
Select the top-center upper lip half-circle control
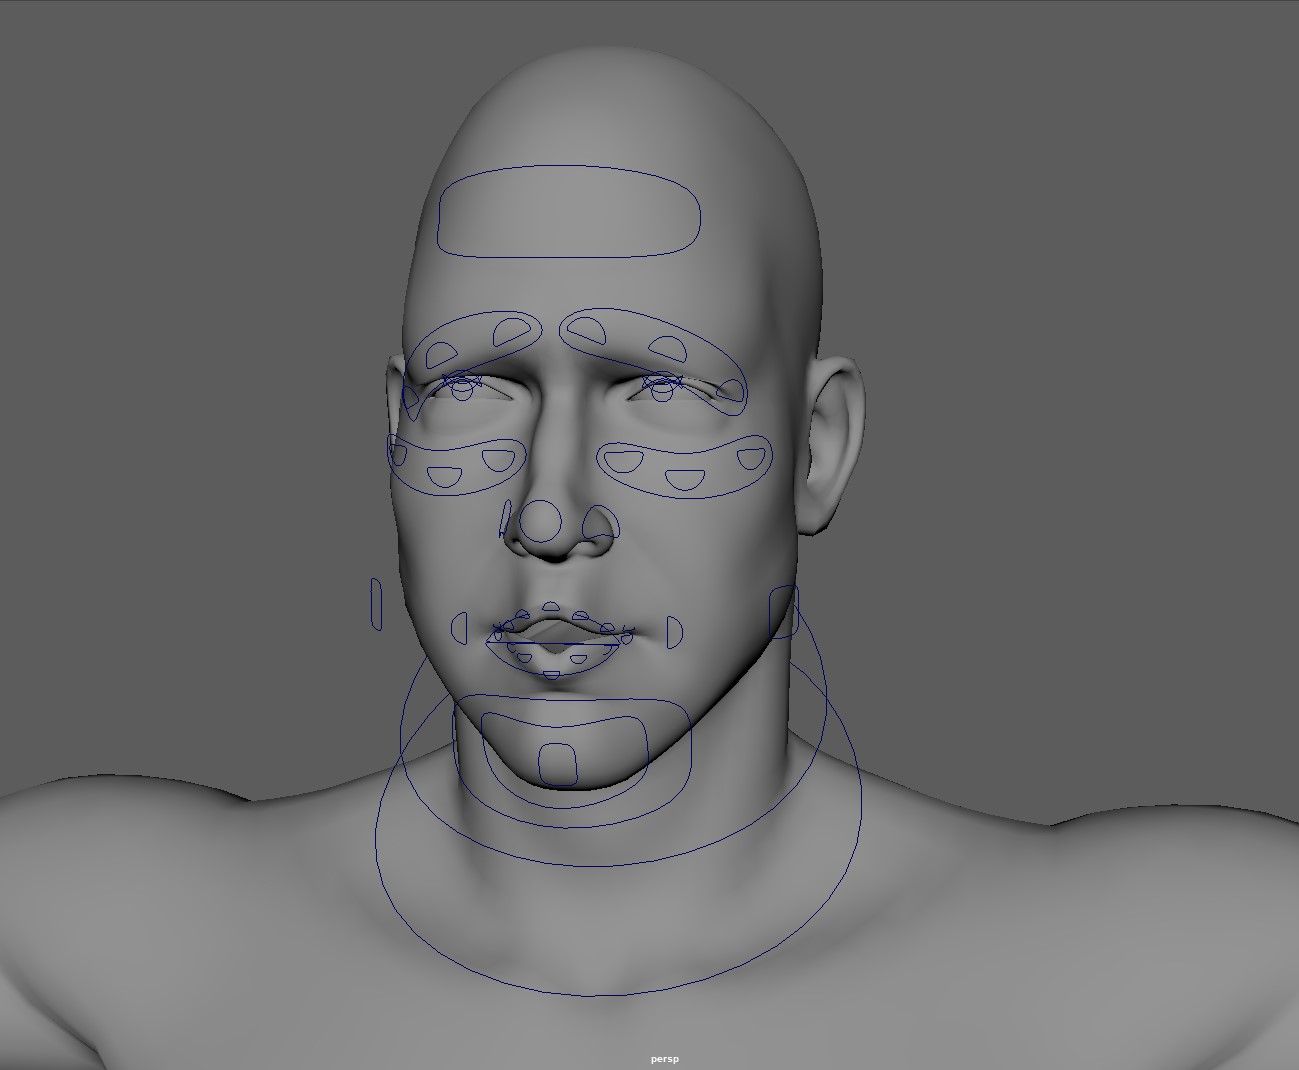pyautogui.click(x=552, y=607)
